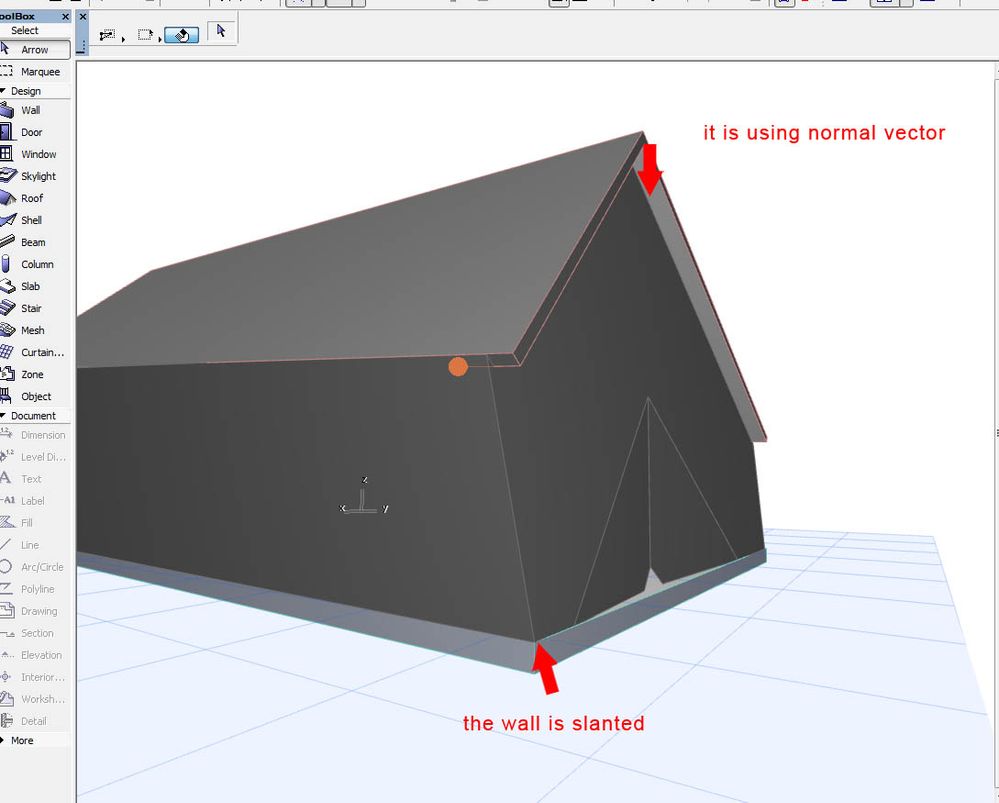Pick the Drawing tool

[34, 611]
